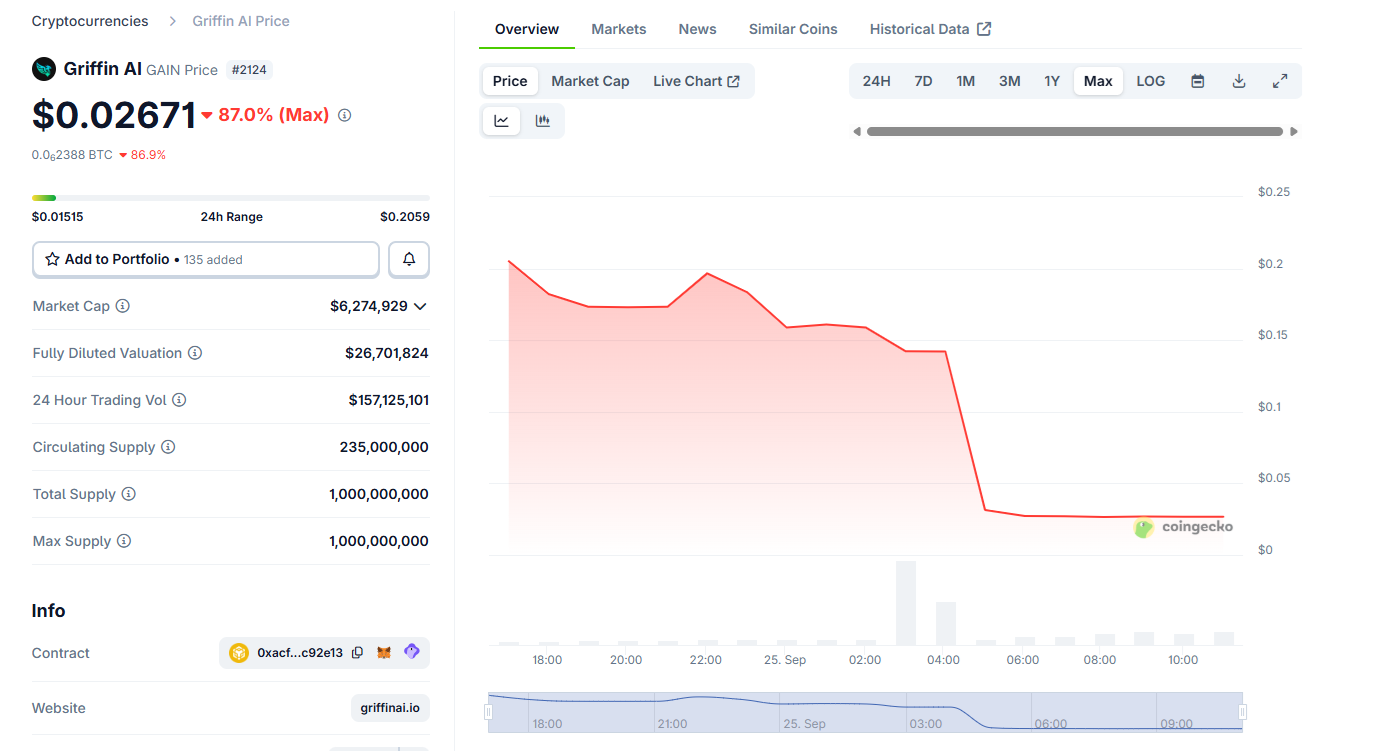The image size is (1378, 751).
Task: Download chart data icon
Action: click(x=1239, y=81)
